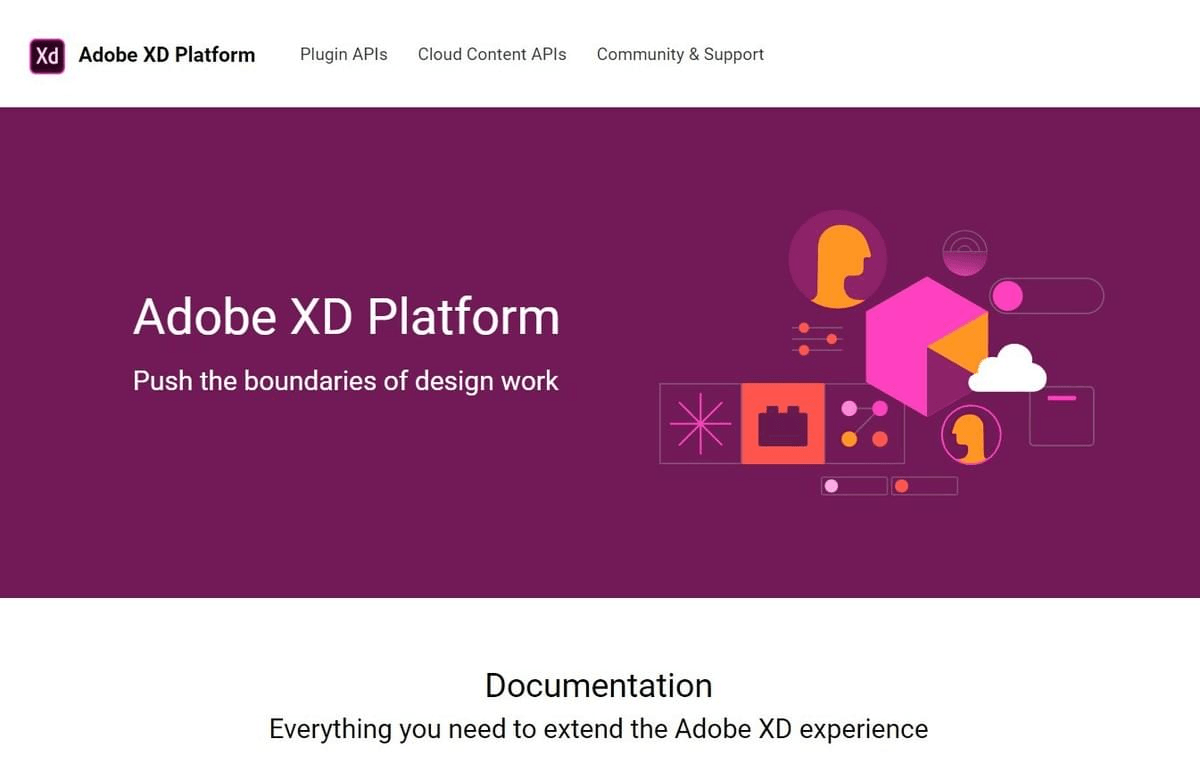Click "Everything you need to extend" subtitle
The height and width of the screenshot is (766, 1200).
click(x=599, y=729)
